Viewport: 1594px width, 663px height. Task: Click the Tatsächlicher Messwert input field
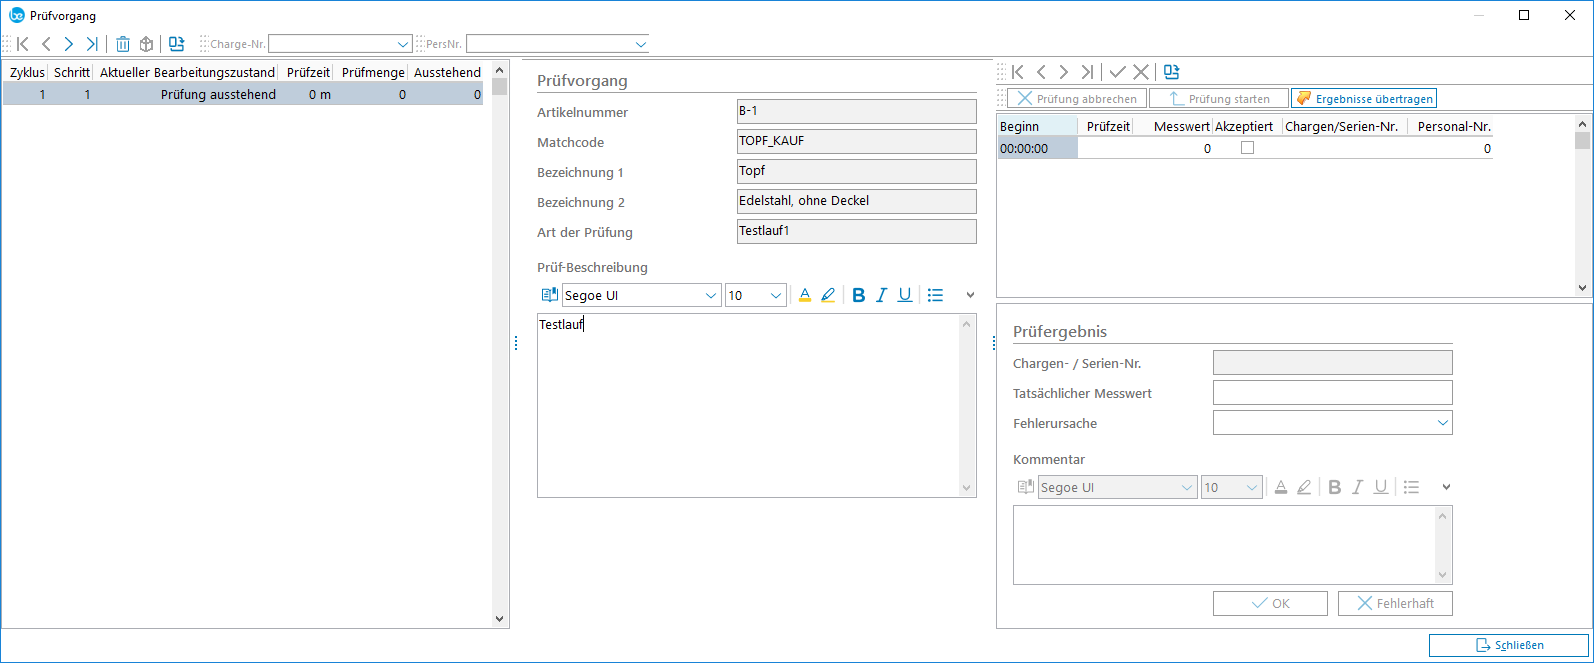point(1332,393)
